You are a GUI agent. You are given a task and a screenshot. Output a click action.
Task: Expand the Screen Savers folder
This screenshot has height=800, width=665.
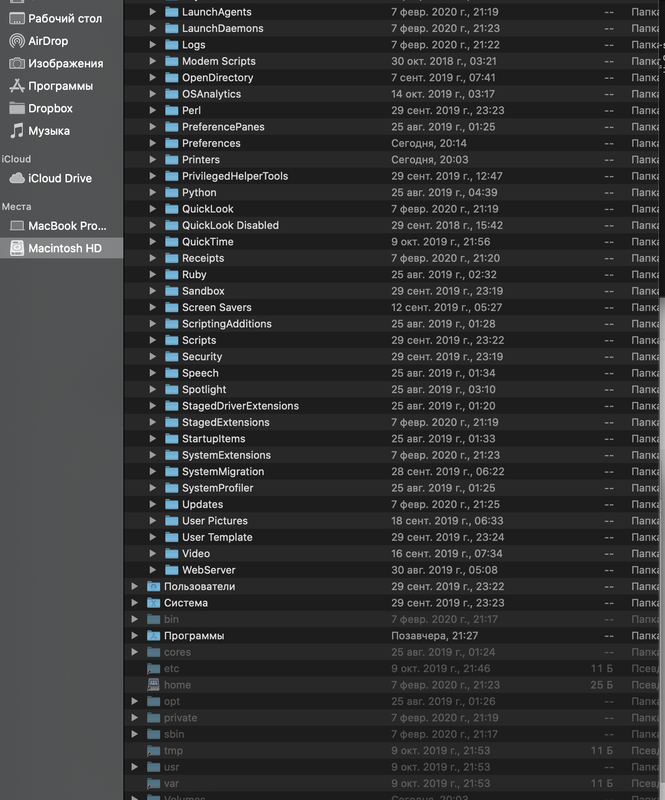(x=152, y=307)
